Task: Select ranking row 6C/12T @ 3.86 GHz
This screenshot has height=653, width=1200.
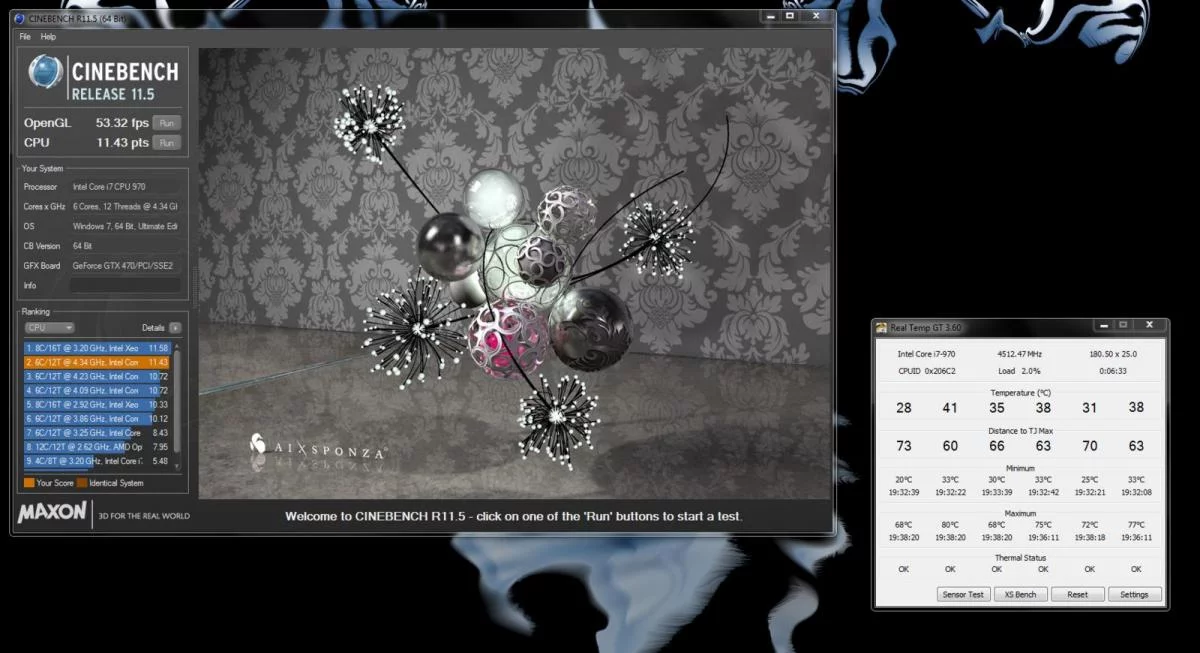Action: [x=97, y=418]
